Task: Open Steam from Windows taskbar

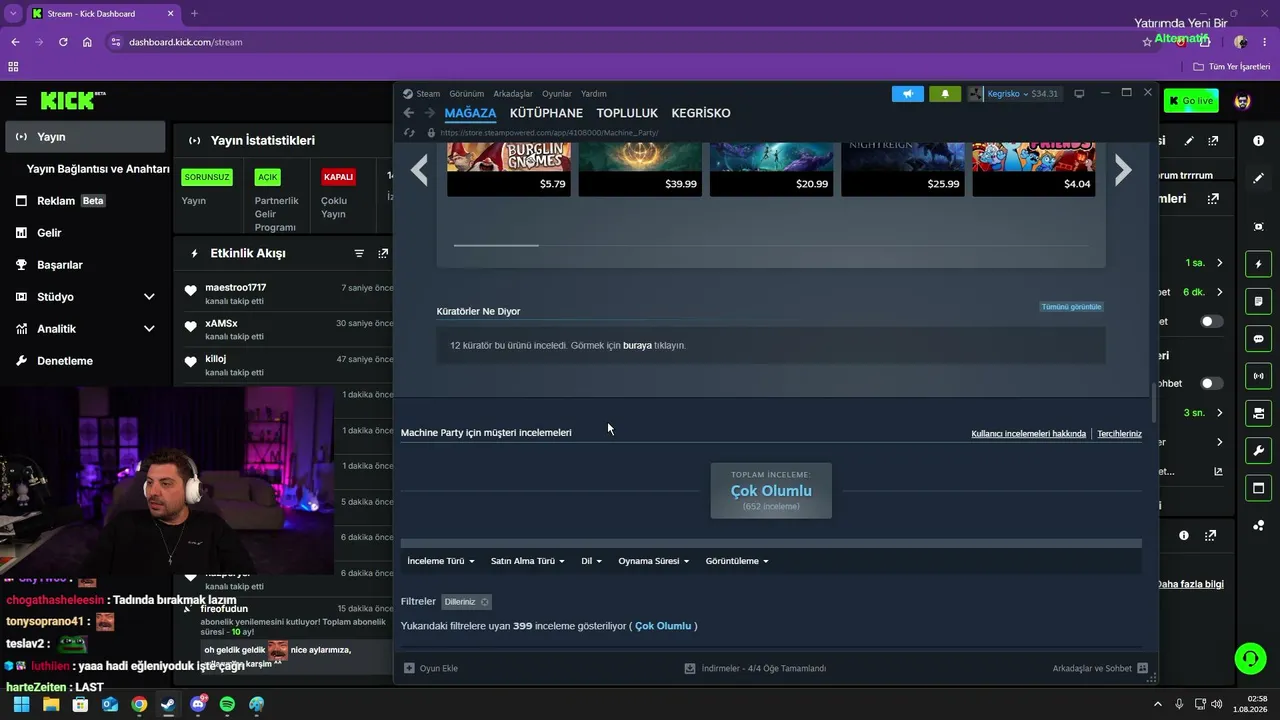Action: tap(168, 704)
